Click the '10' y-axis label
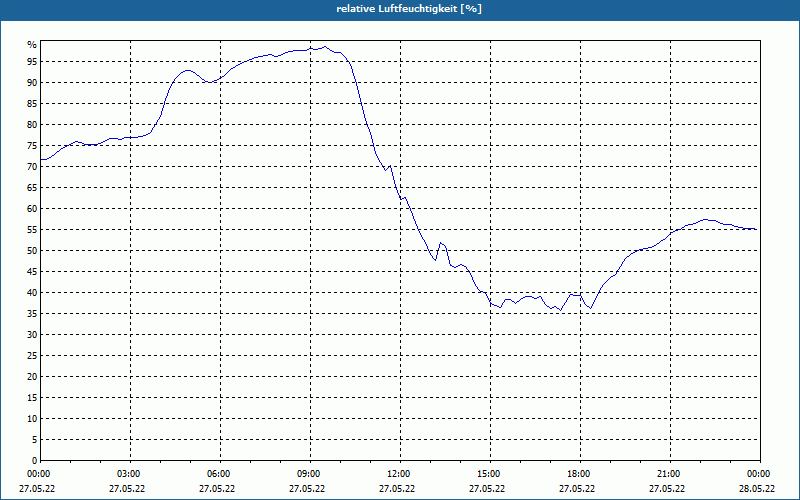The width and height of the screenshot is (800, 500). pyautogui.click(x=32, y=418)
